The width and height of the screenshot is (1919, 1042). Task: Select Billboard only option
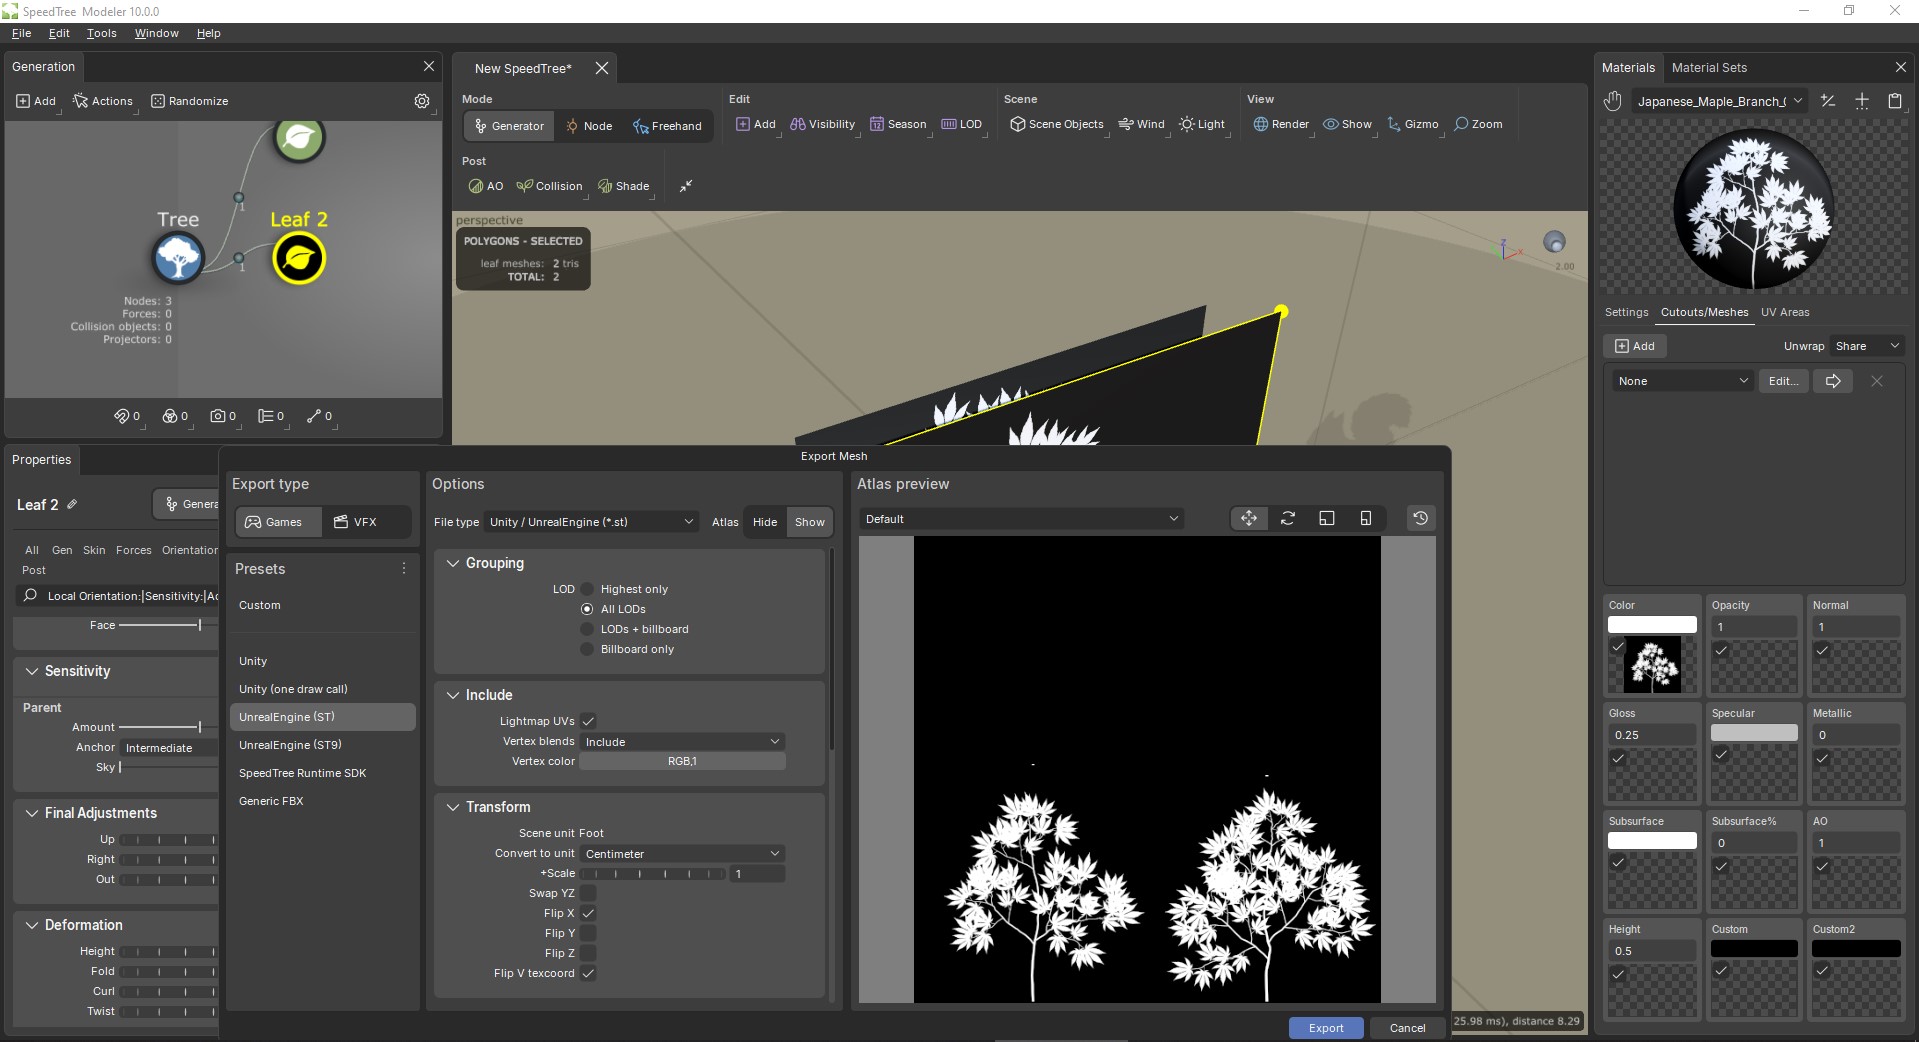click(x=587, y=649)
